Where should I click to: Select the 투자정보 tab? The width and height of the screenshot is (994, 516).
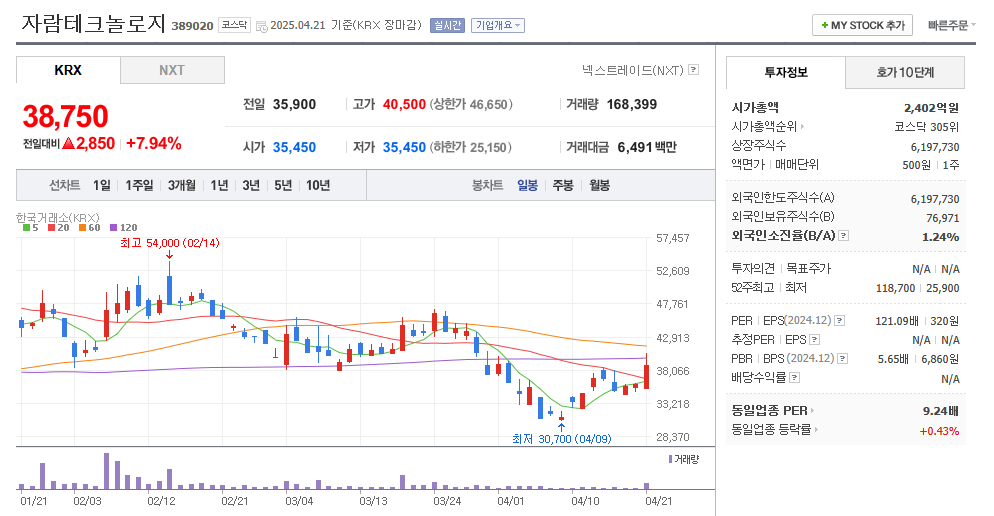(785, 73)
